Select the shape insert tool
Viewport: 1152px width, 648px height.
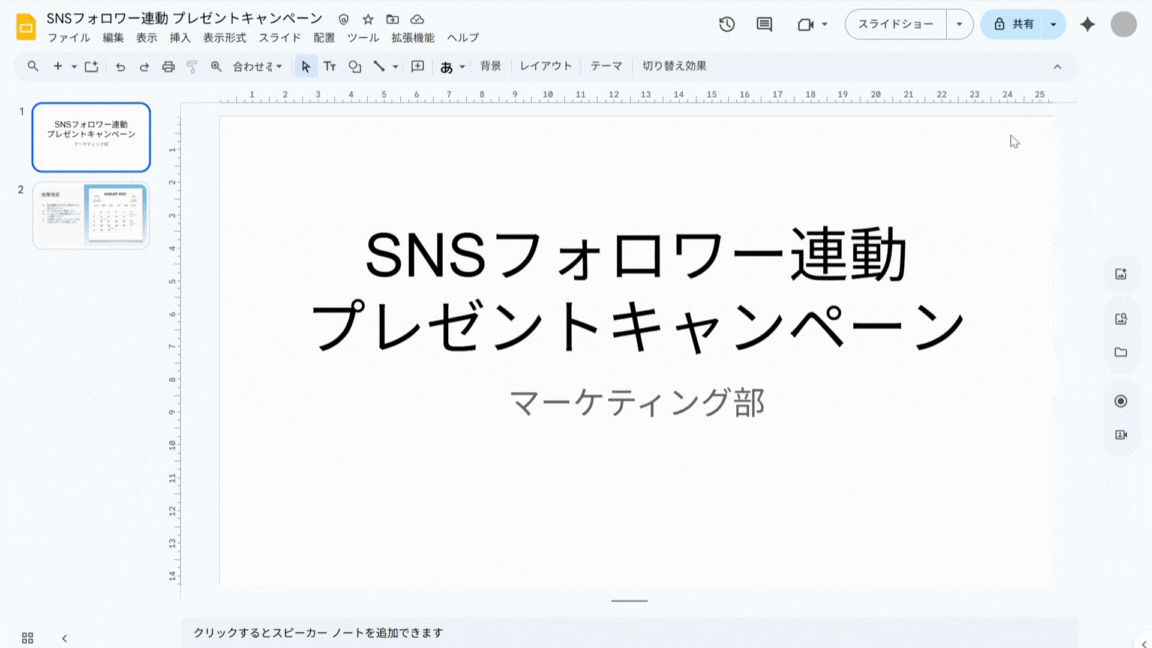tap(355, 66)
